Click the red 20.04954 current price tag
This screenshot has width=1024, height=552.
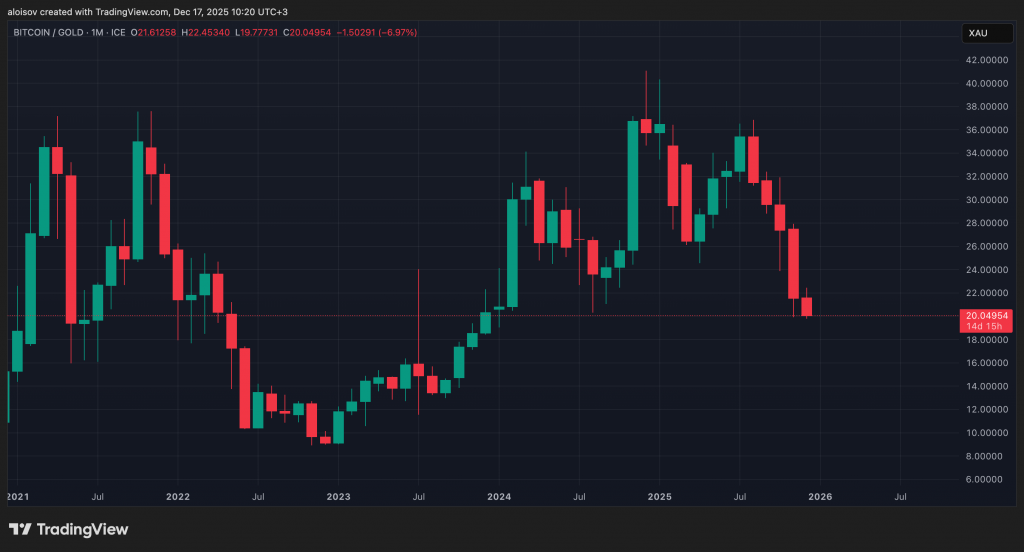pos(985,315)
